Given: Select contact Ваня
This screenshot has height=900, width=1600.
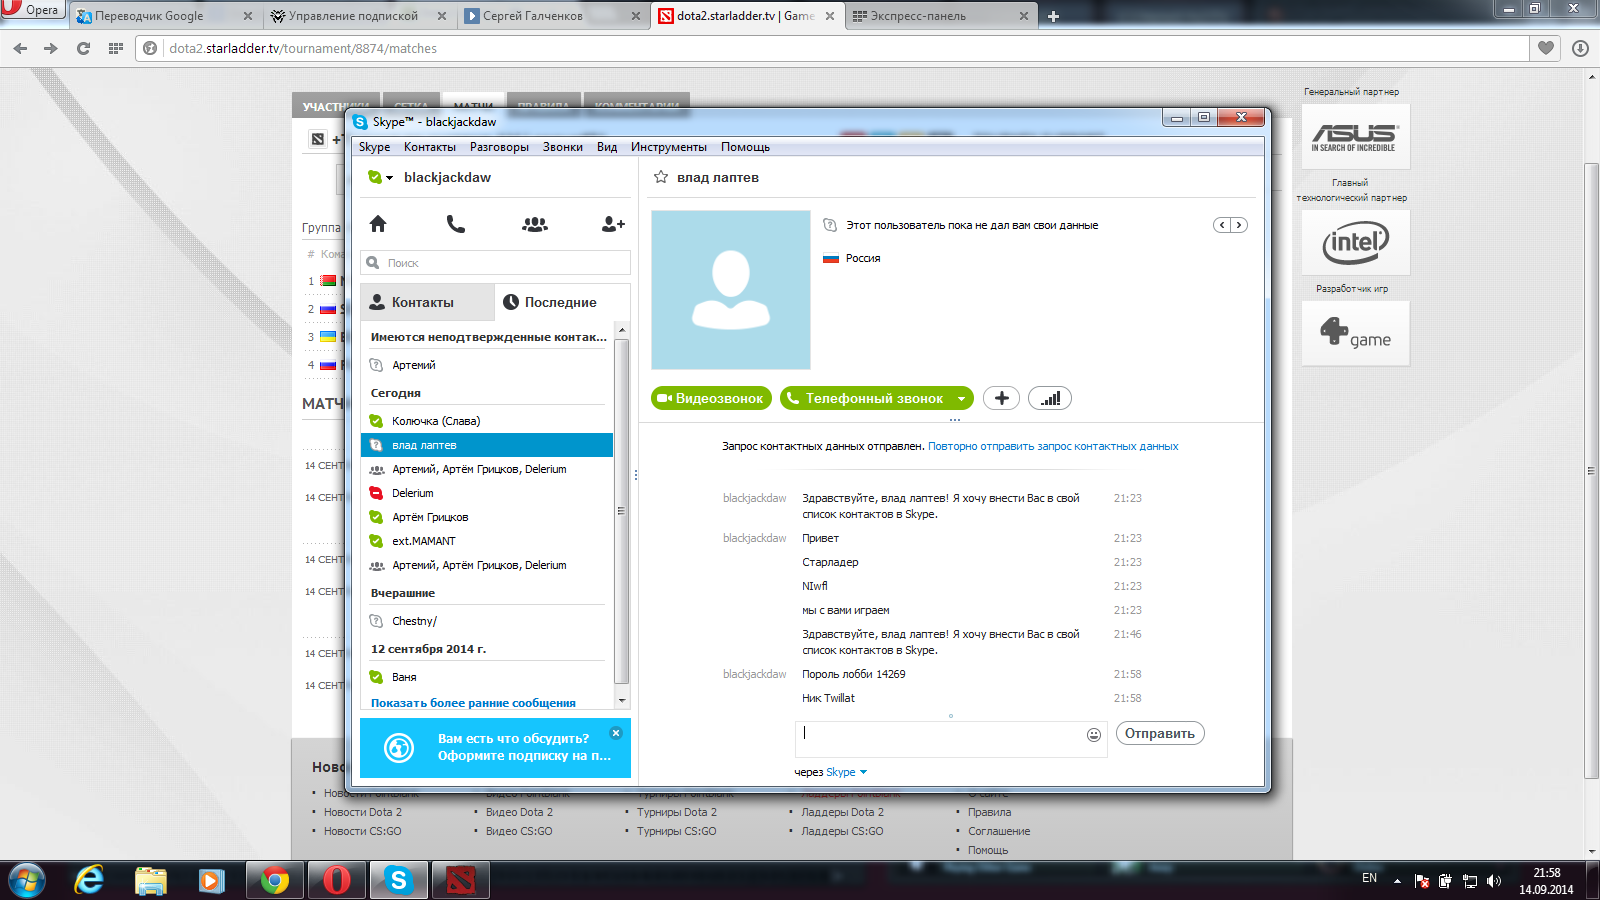Looking at the screenshot, I should pyautogui.click(x=487, y=677).
